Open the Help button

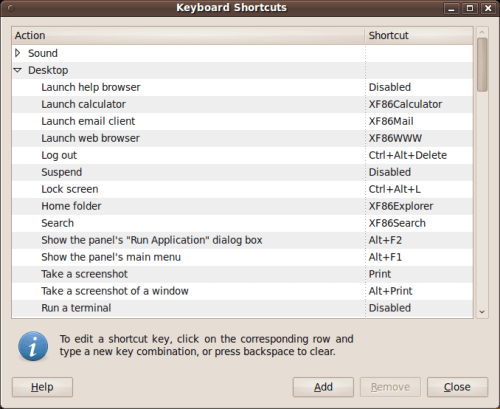point(42,387)
